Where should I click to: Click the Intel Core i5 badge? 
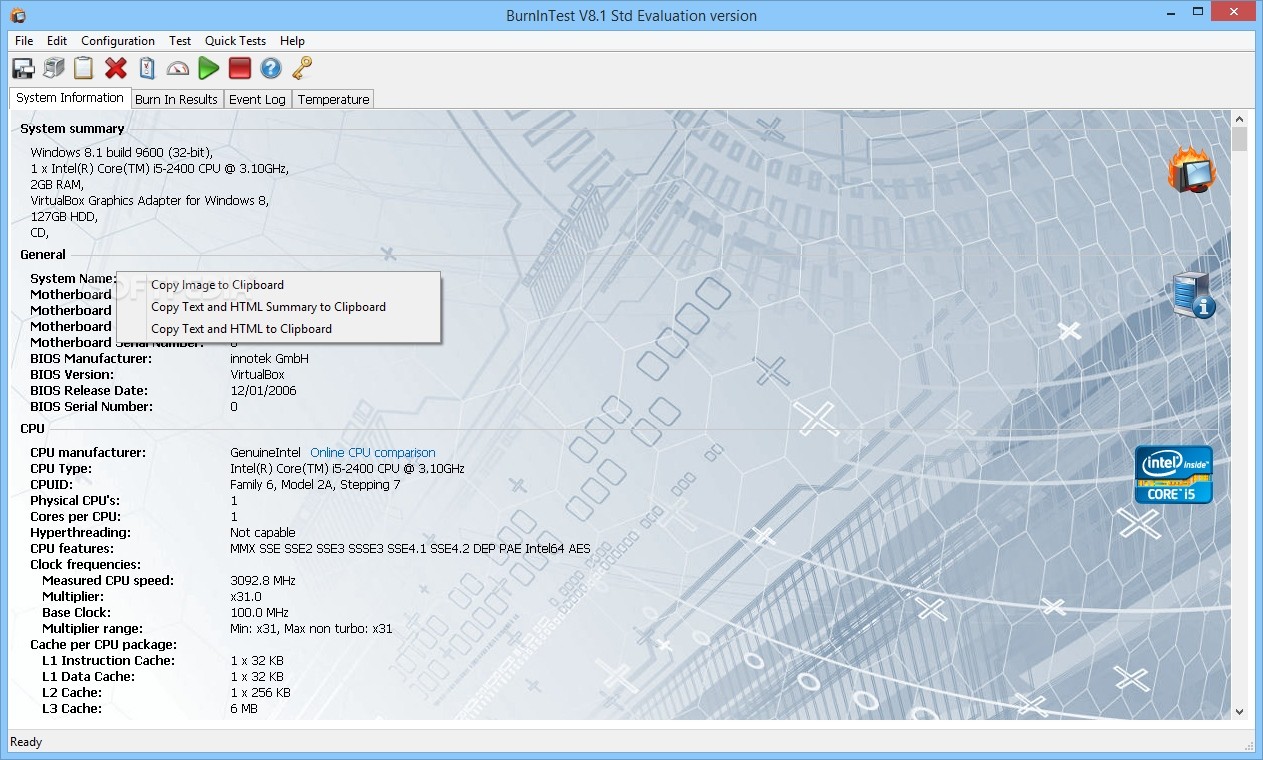coord(1174,474)
